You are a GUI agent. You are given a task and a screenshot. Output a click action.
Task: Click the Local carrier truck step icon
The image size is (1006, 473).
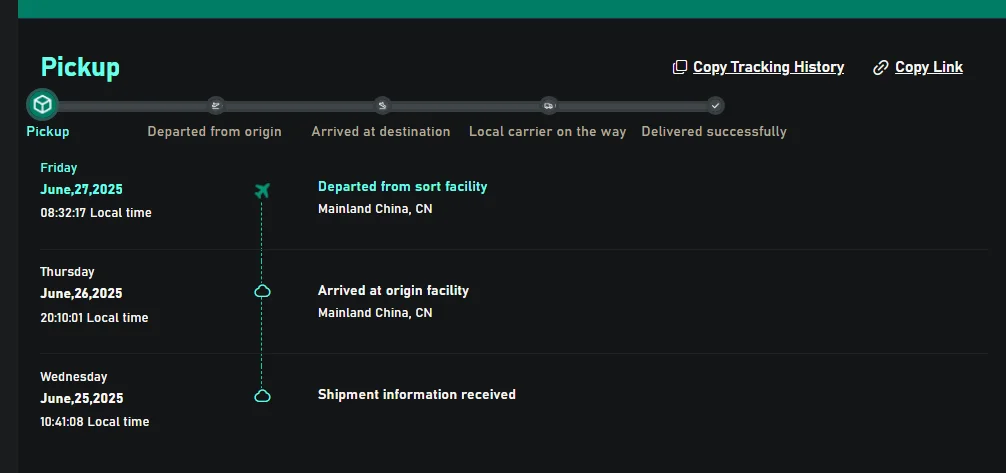[x=548, y=105]
